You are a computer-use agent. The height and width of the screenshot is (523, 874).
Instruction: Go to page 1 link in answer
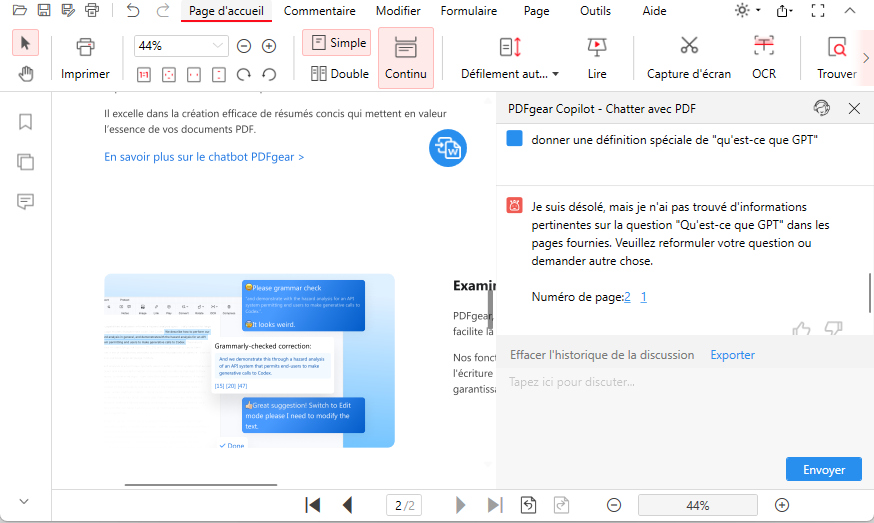[x=643, y=297]
